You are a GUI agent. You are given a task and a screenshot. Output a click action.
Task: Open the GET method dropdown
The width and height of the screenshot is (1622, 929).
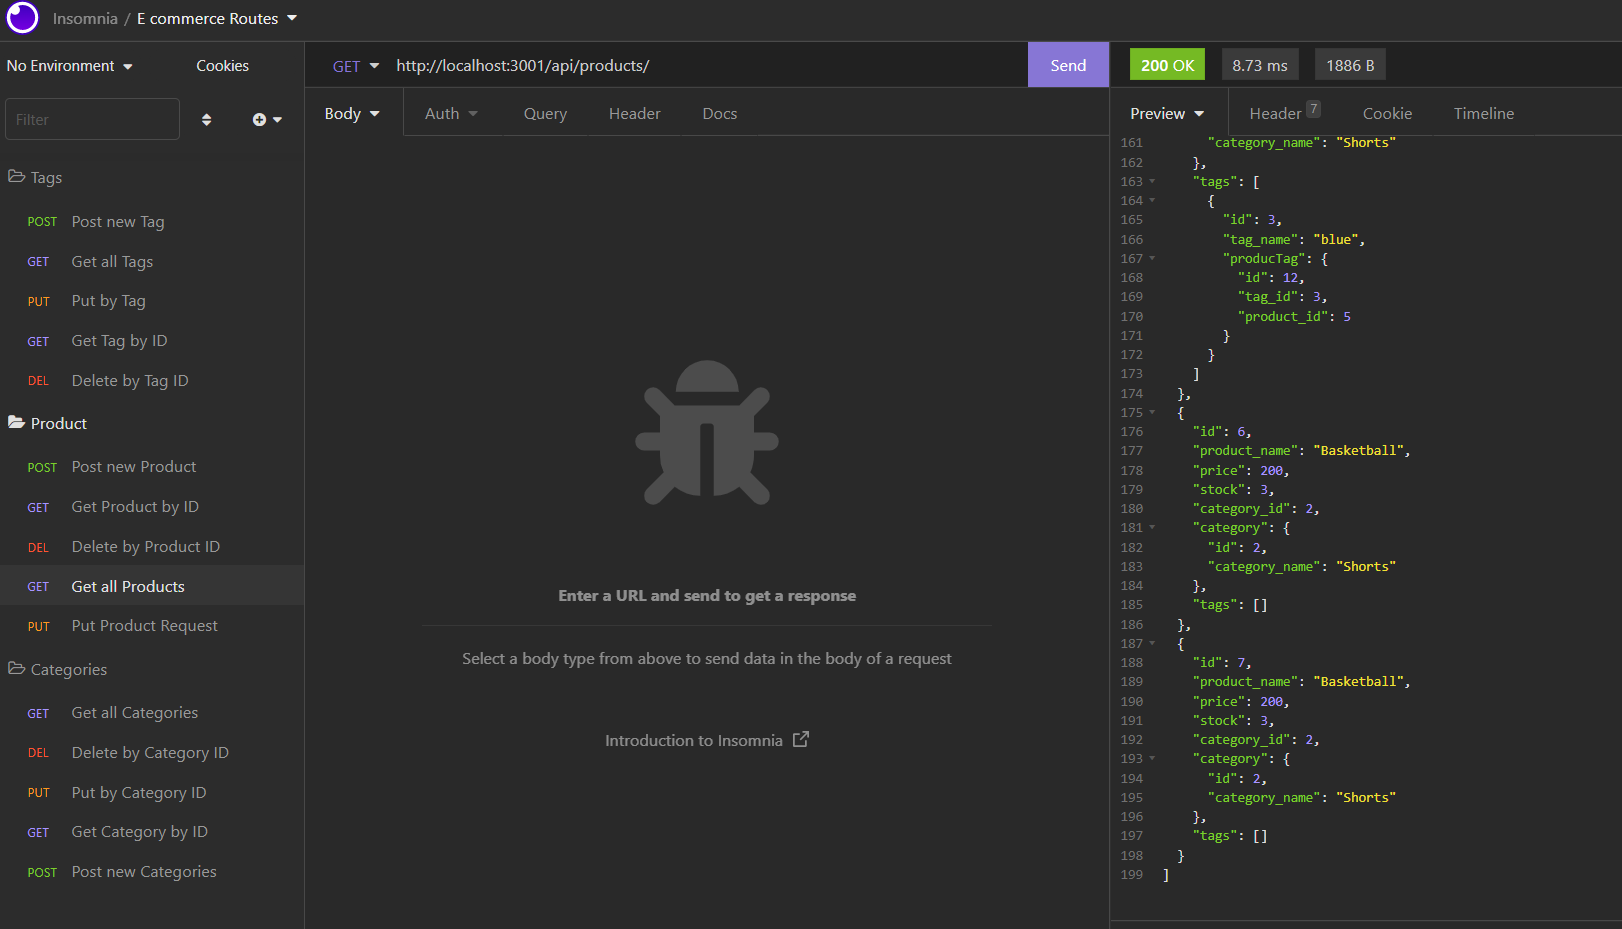(x=356, y=66)
